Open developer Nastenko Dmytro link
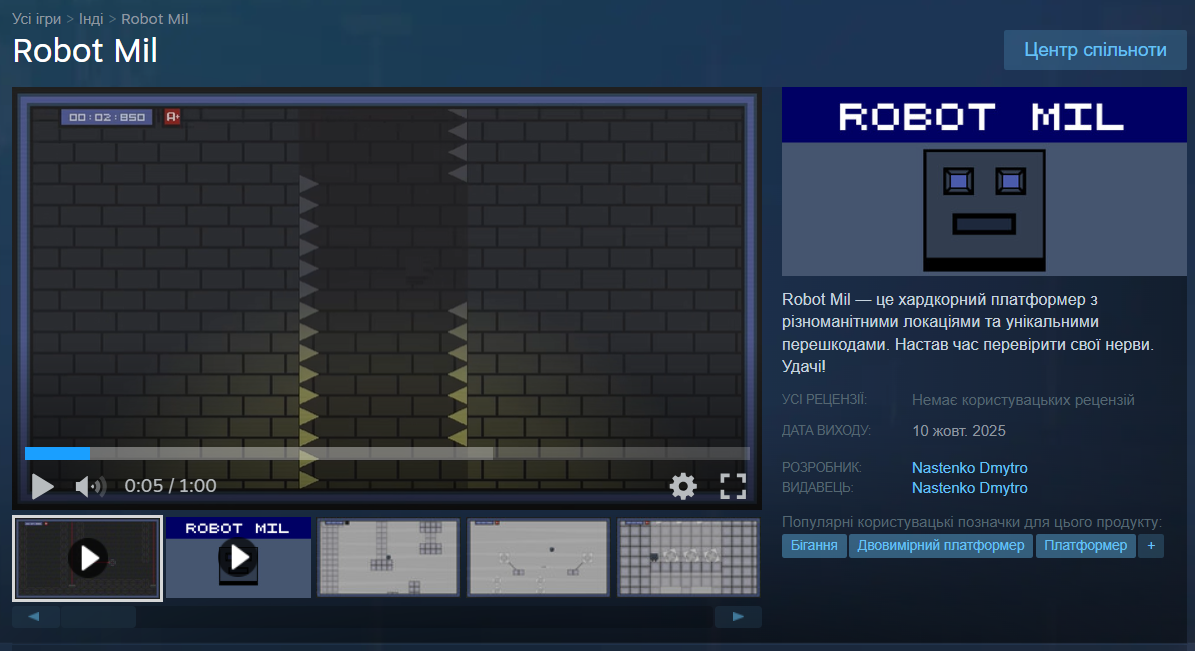The width and height of the screenshot is (1195, 651). [969, 468]
